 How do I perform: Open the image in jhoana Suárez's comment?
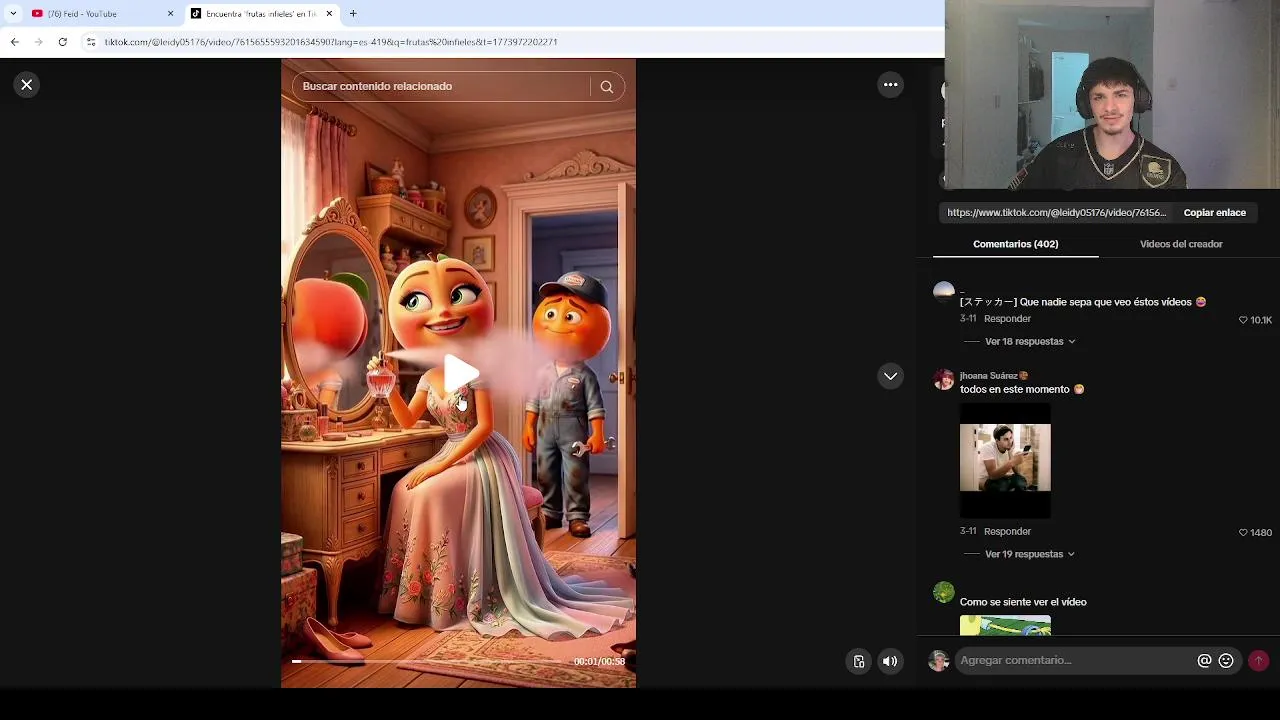[x=1005, y=461]
